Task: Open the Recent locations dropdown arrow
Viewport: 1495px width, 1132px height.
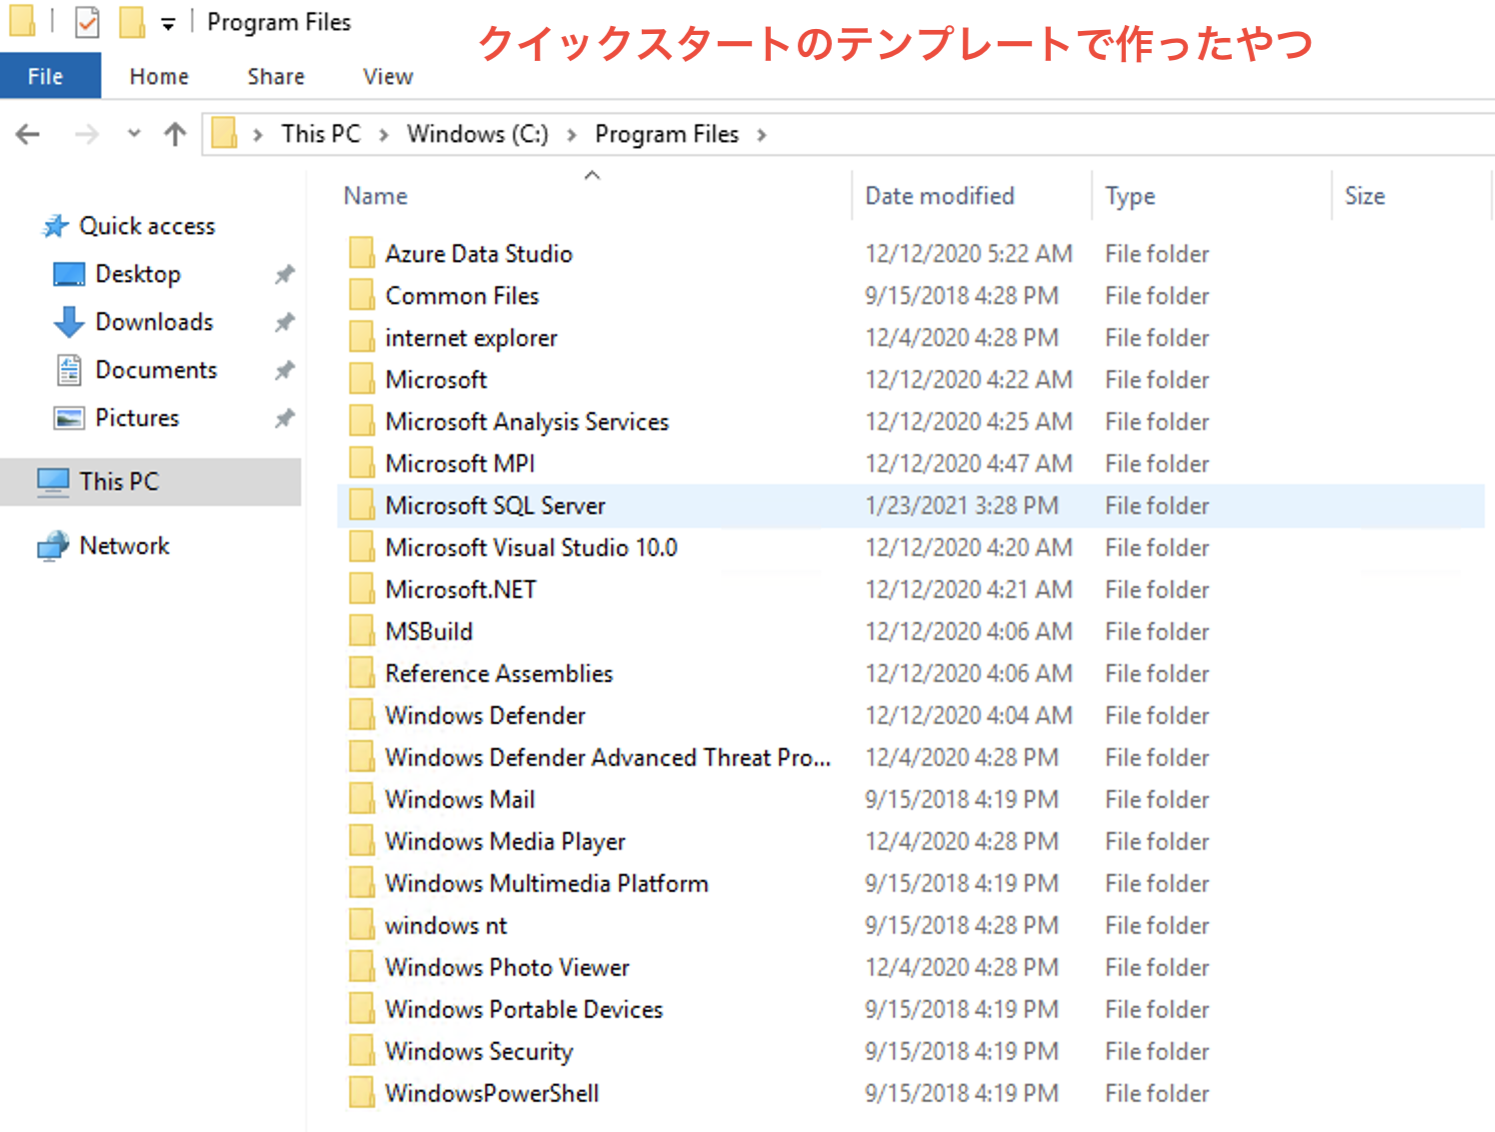Action: click(x=134, y=134)
